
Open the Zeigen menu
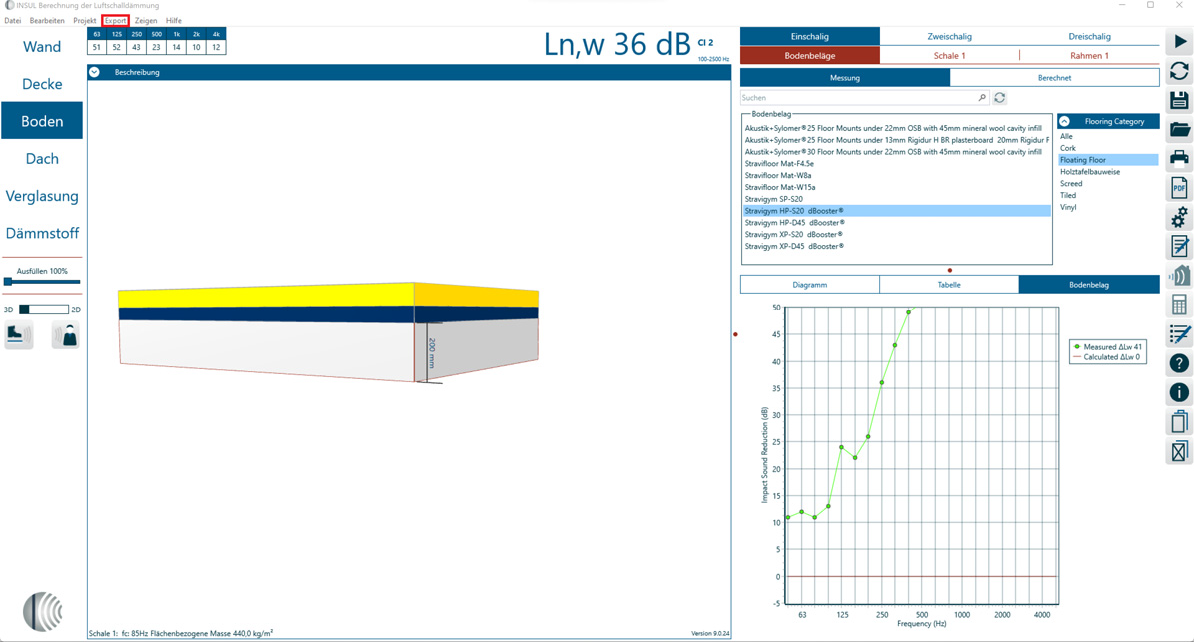click(x=146, y=21)
